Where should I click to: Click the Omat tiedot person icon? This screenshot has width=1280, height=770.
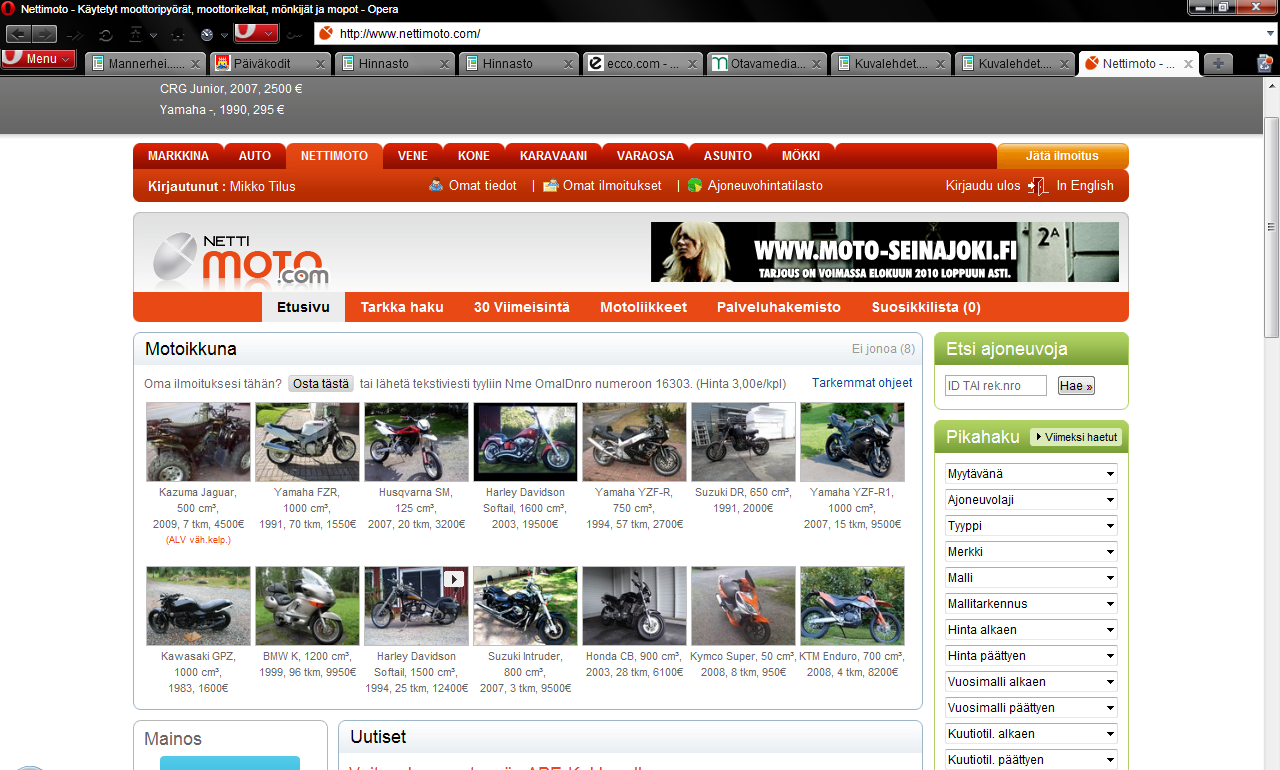click(436, 185)
